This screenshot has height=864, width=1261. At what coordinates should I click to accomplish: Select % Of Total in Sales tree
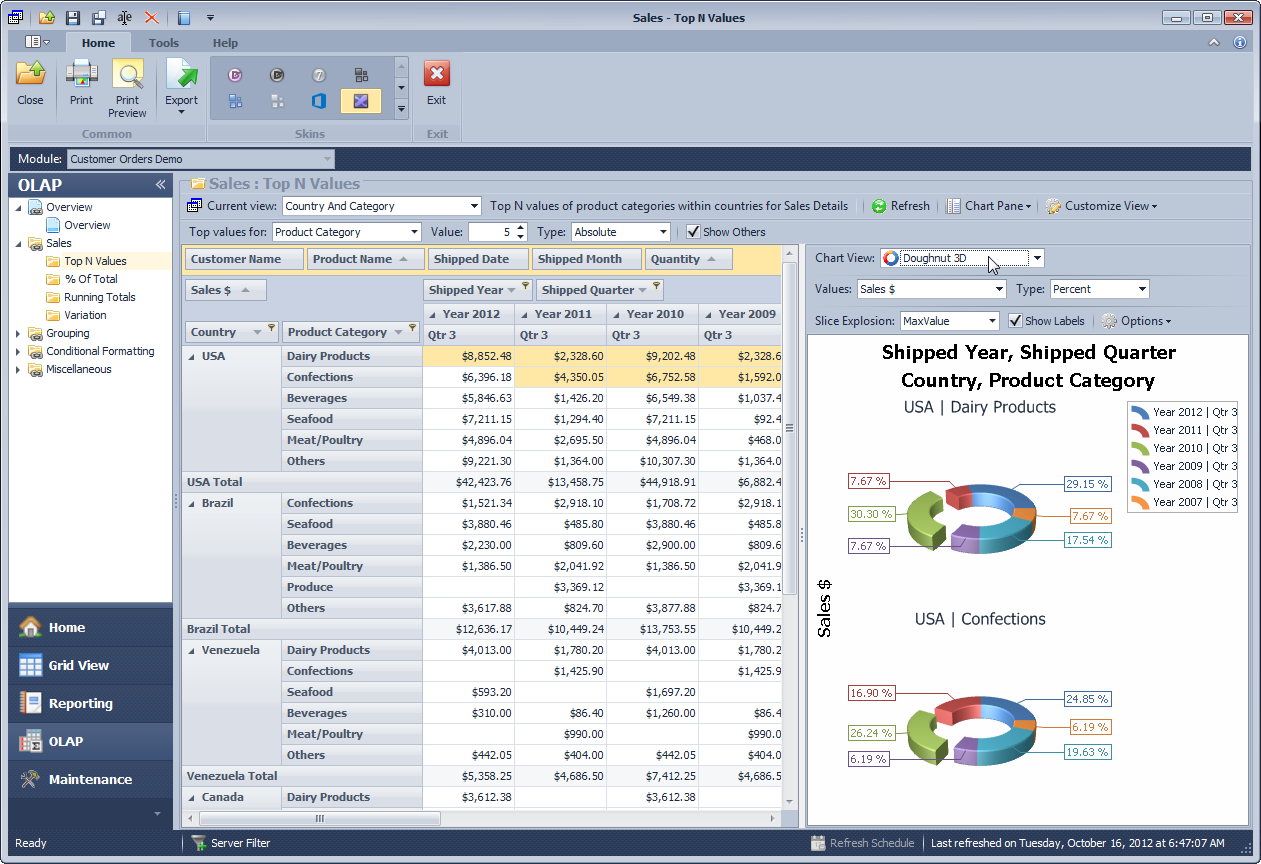click(x=90, y=279)
